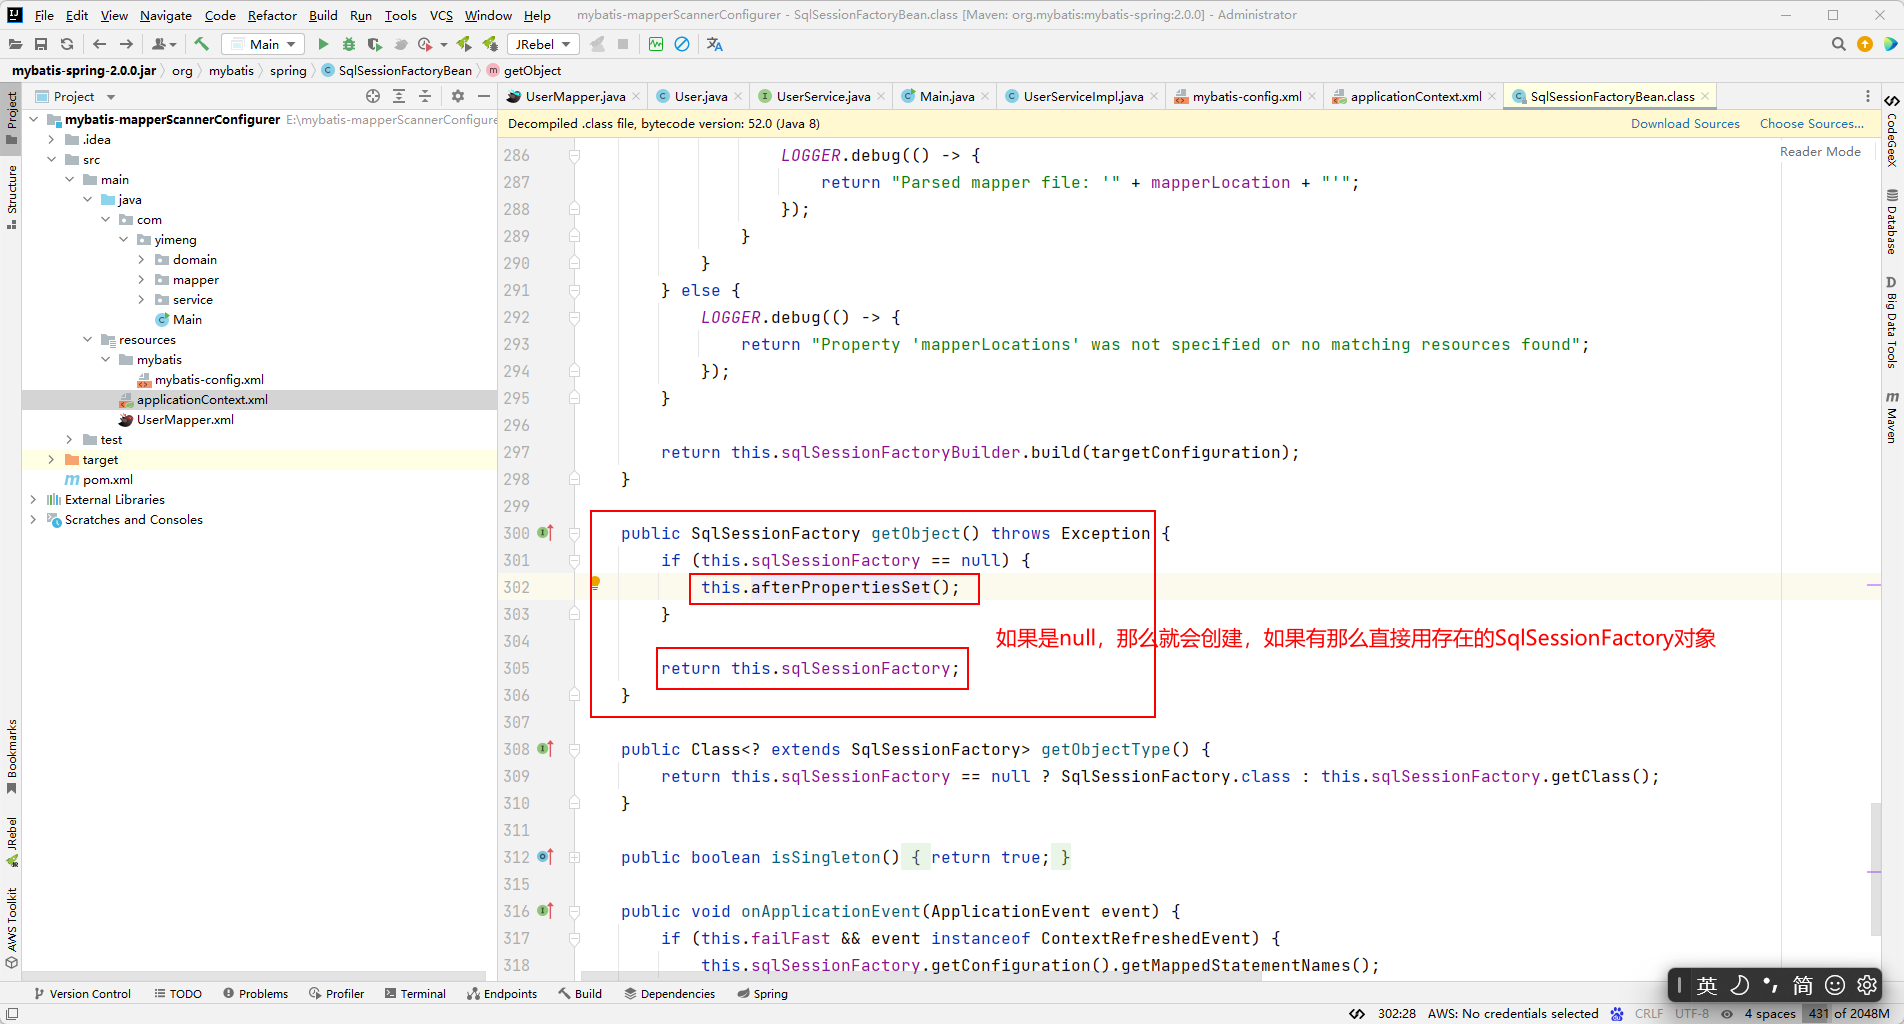Image resolution: width=1904 pixels, height=1024 pixels.
Task: Click the IME emoji face icon
Action: (1835, 985)
